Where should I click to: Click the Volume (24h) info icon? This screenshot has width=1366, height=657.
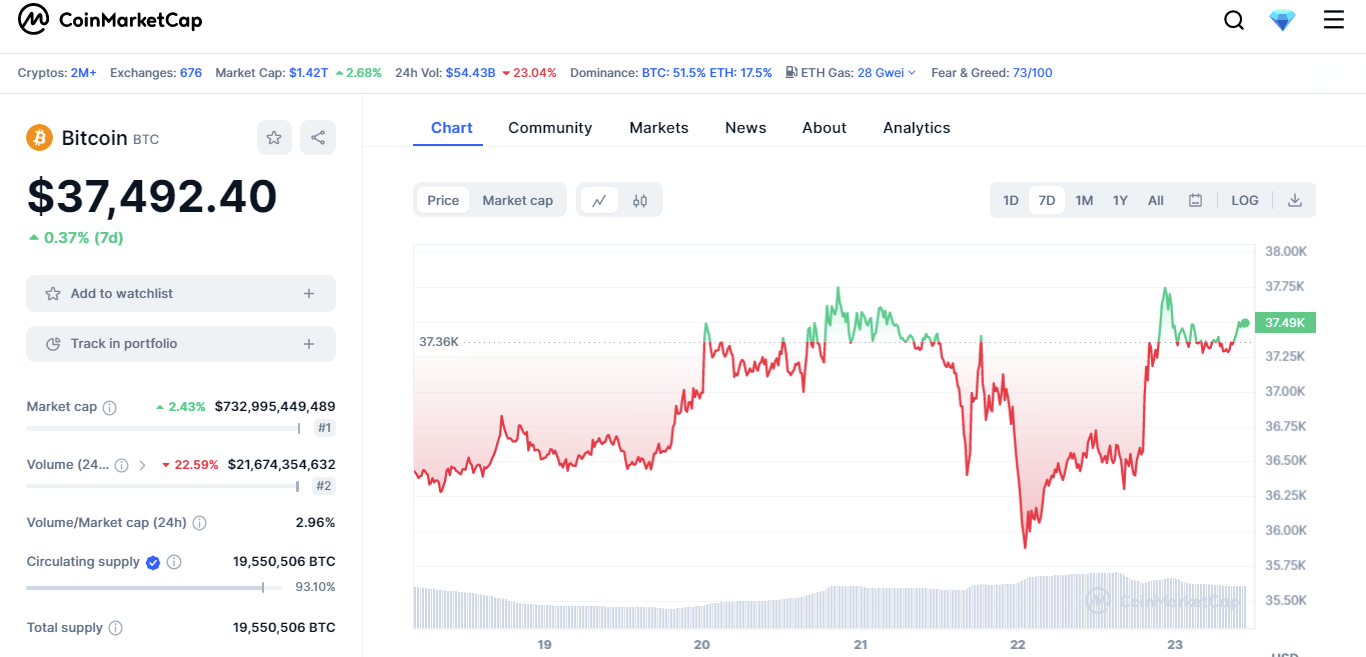coord(121,465)
